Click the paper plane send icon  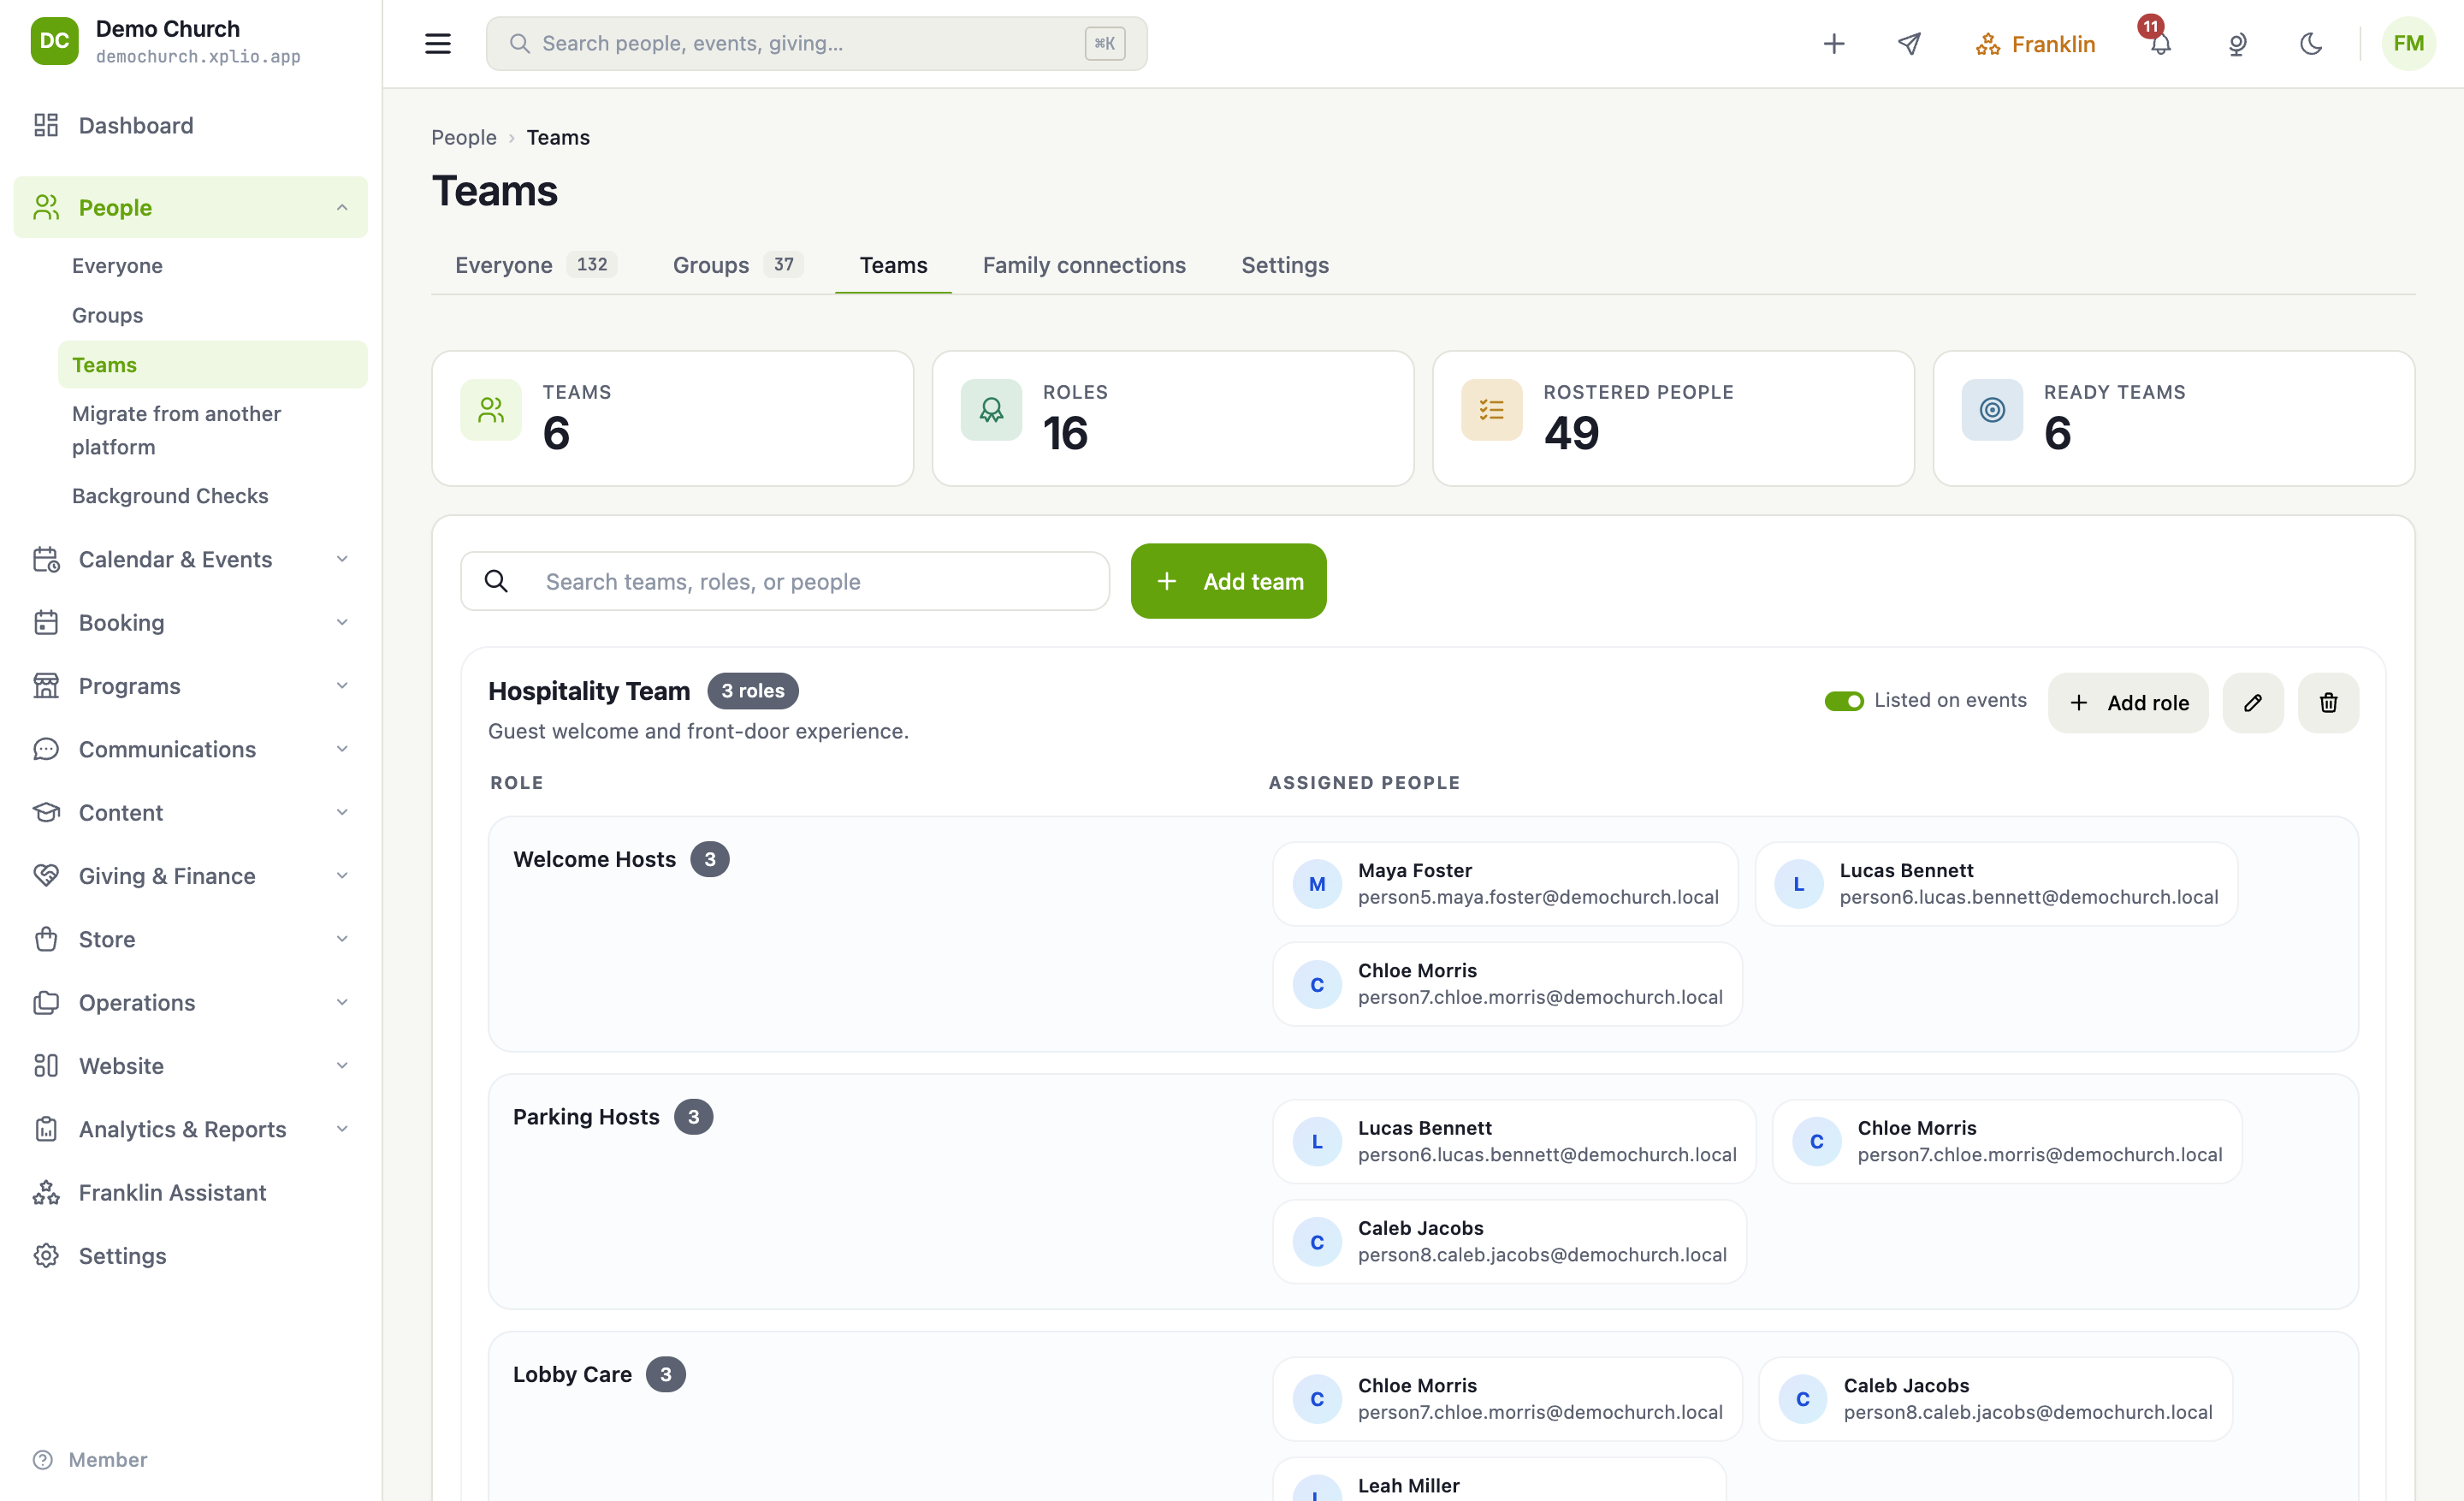click(1909, 44)
